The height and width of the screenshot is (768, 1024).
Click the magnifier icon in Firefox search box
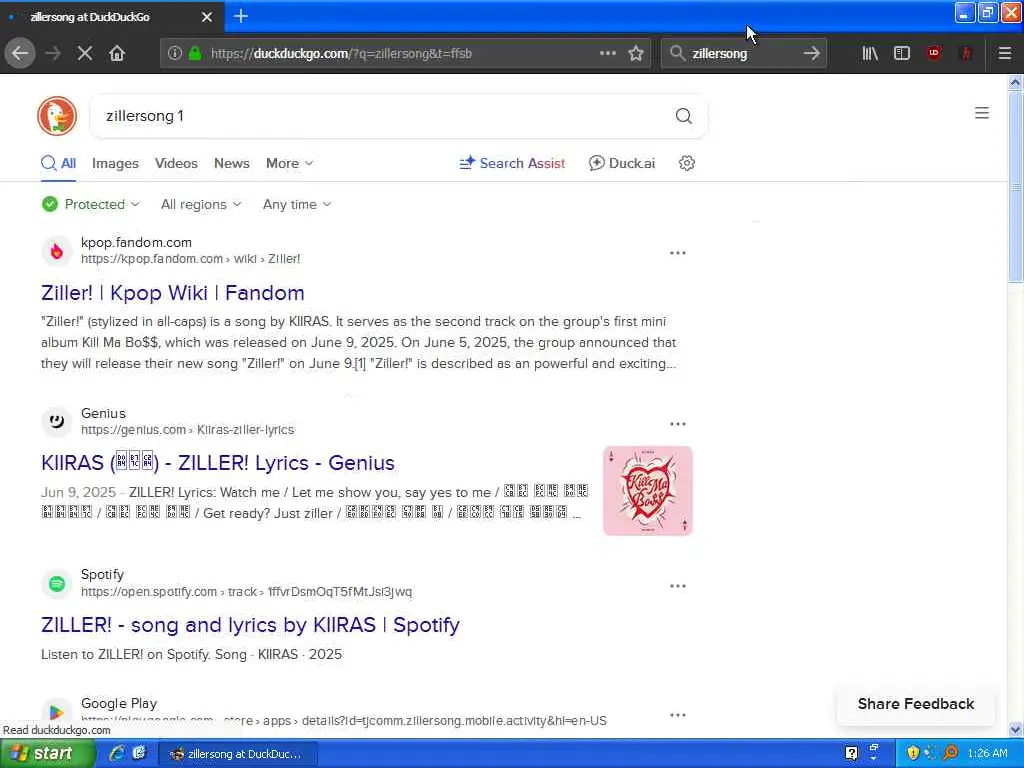pyautogui.click(x=677, y=54)
